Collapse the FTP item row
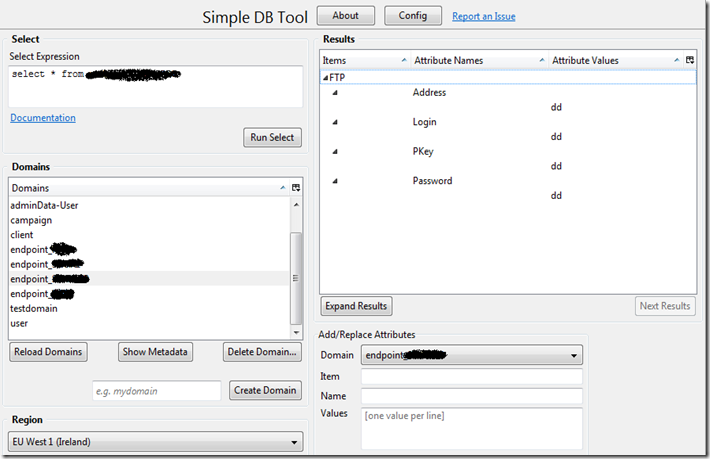This screenshot has height=459, width=710. [325, 78]
